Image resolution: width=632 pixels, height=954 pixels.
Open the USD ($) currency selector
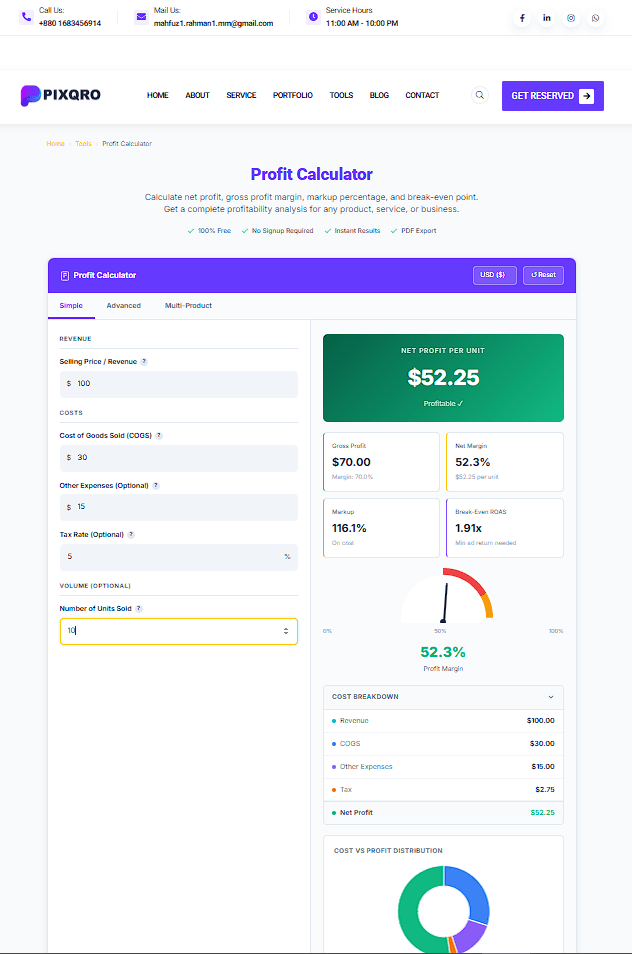(x=494, y=275)
